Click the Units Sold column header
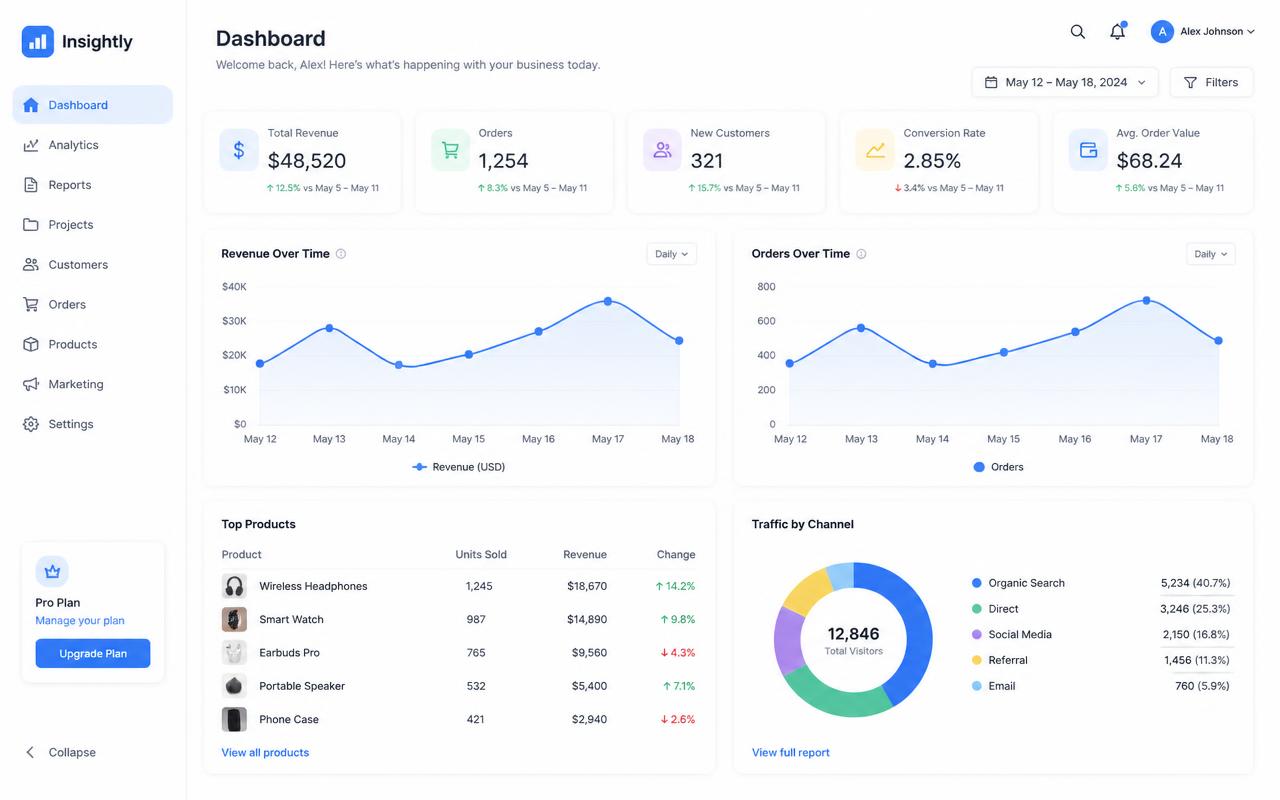Screen dimensions: 1280x800 pos(481,554)
